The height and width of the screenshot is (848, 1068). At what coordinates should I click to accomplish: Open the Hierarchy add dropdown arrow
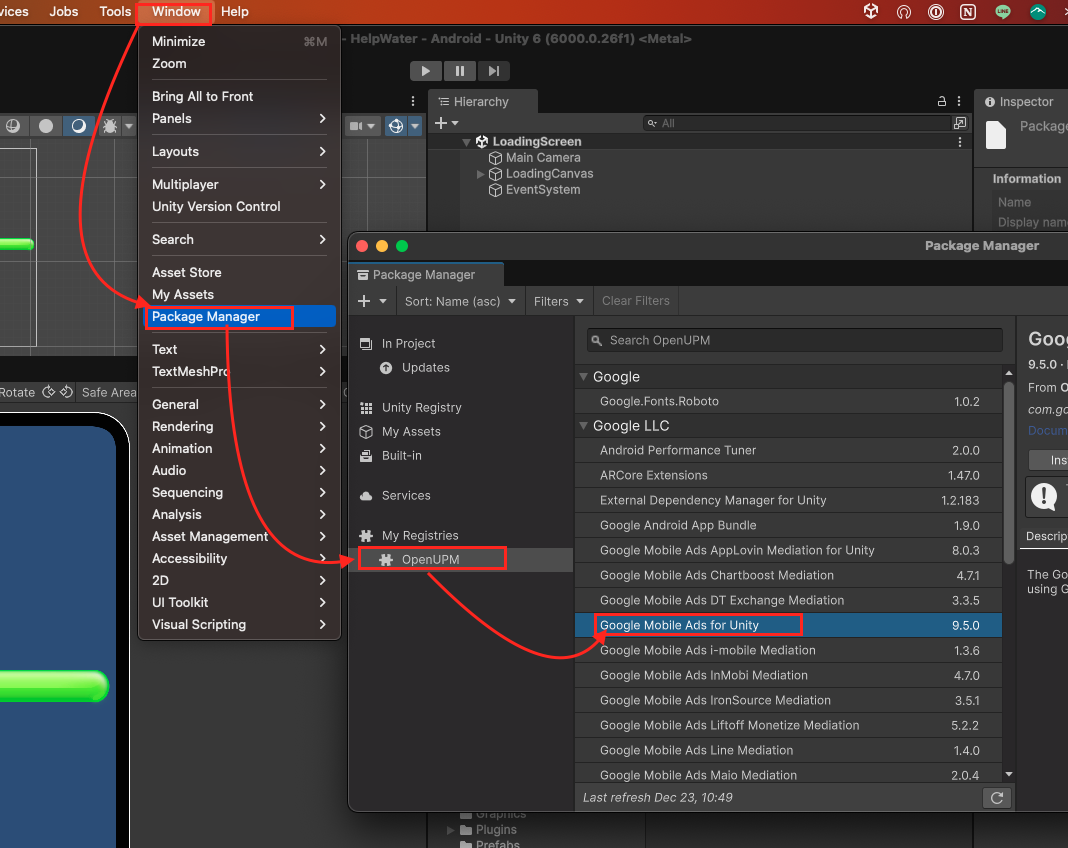click(x=455, y=123)
